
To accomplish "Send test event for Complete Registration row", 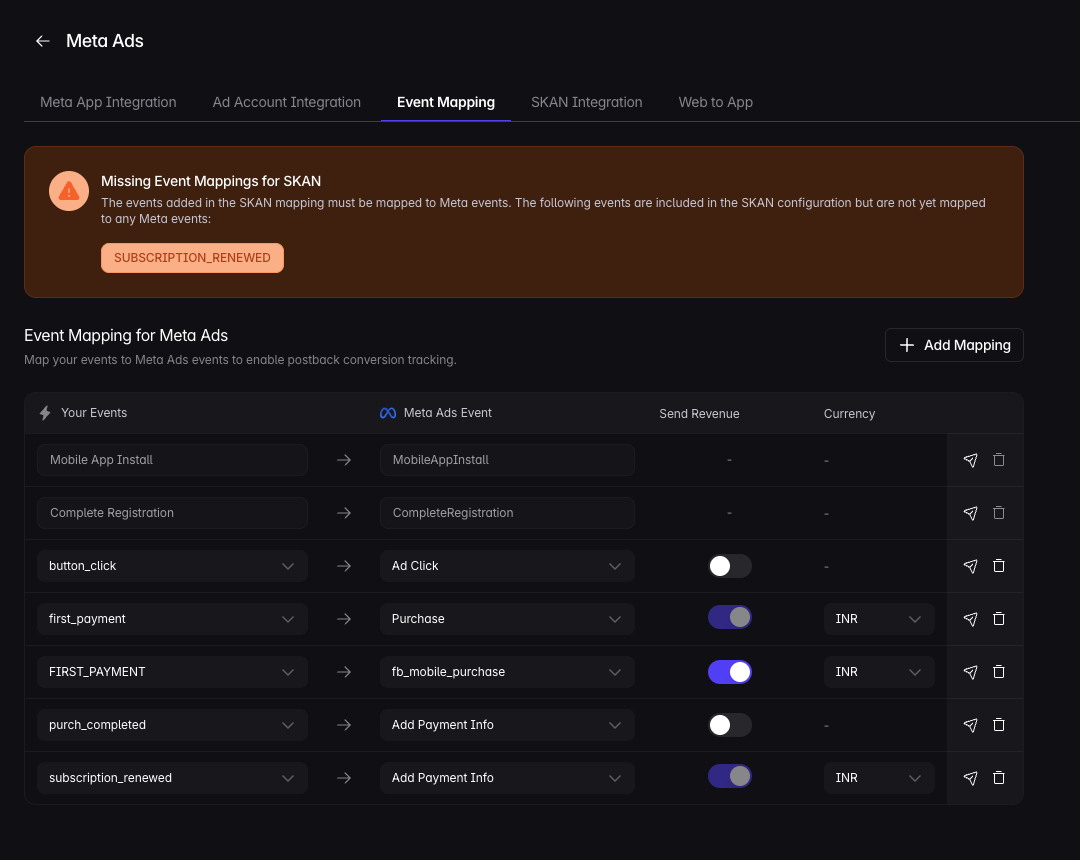I will click(x=970, y=513).
